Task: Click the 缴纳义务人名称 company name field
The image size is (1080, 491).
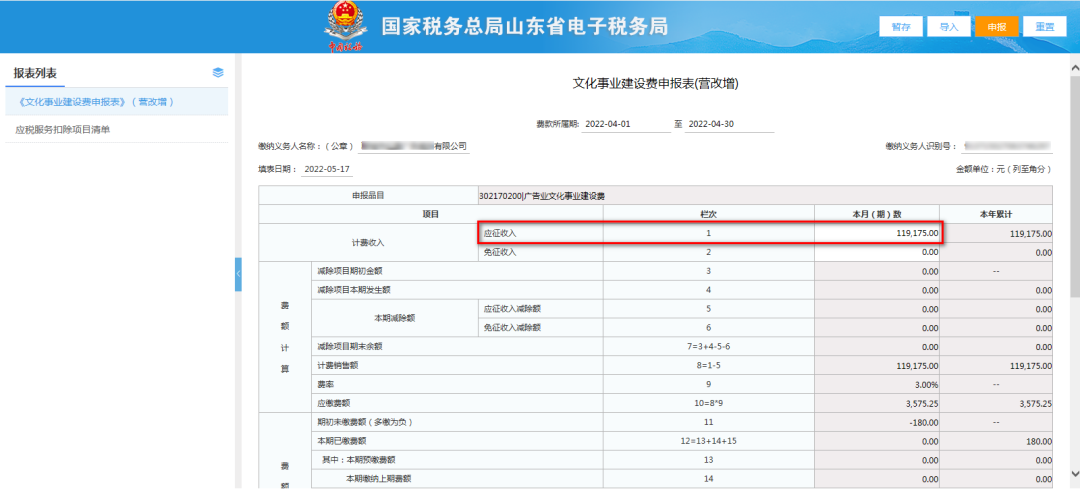Action: 413,146
